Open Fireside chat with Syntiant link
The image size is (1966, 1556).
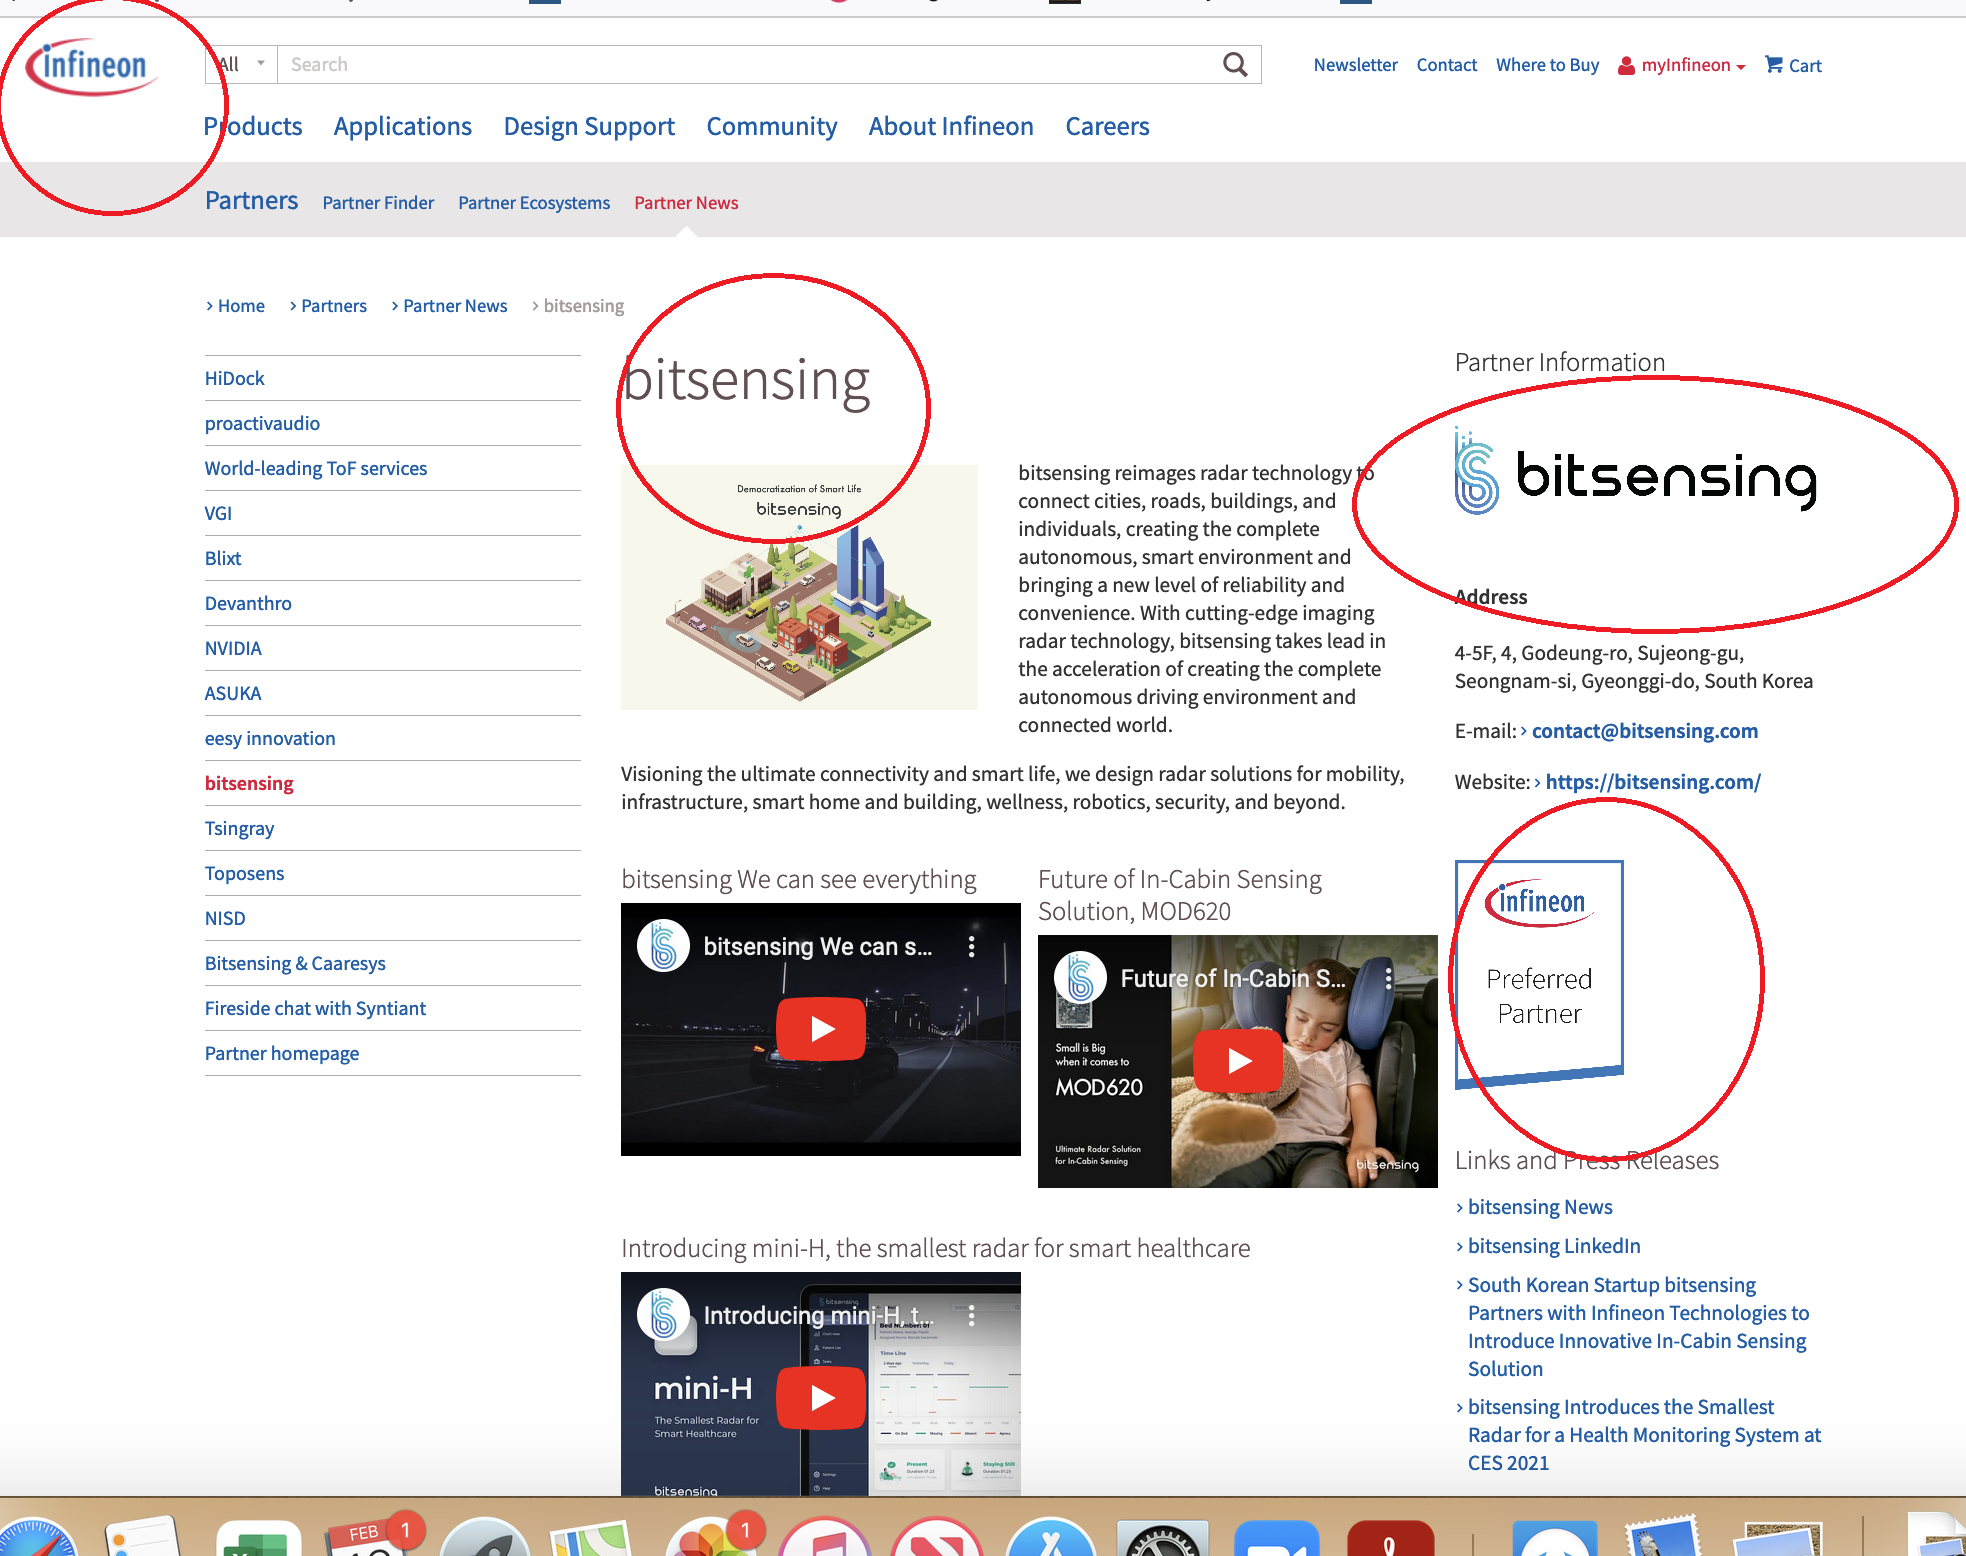315,1008
